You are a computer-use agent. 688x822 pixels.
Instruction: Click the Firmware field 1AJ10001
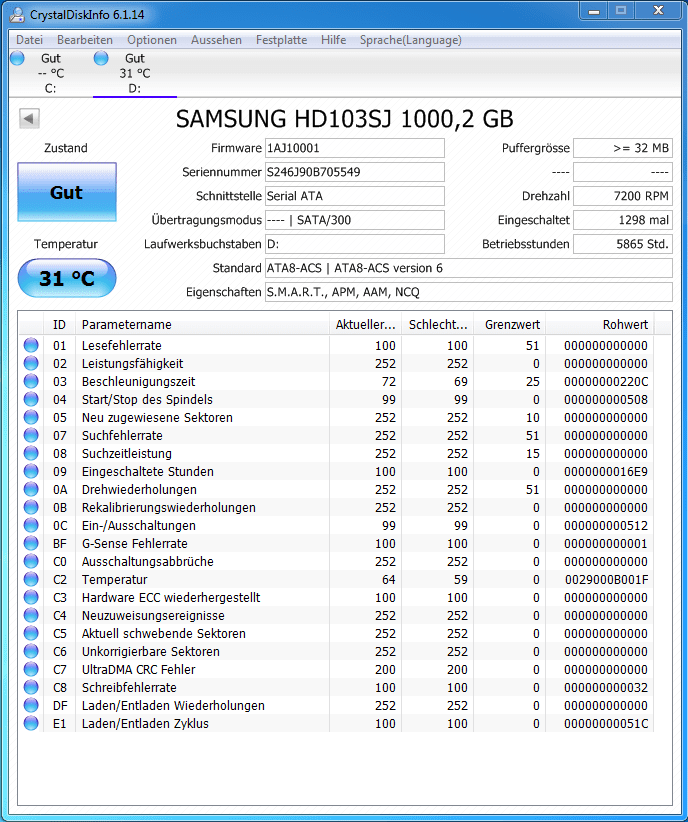pos(354,148)
